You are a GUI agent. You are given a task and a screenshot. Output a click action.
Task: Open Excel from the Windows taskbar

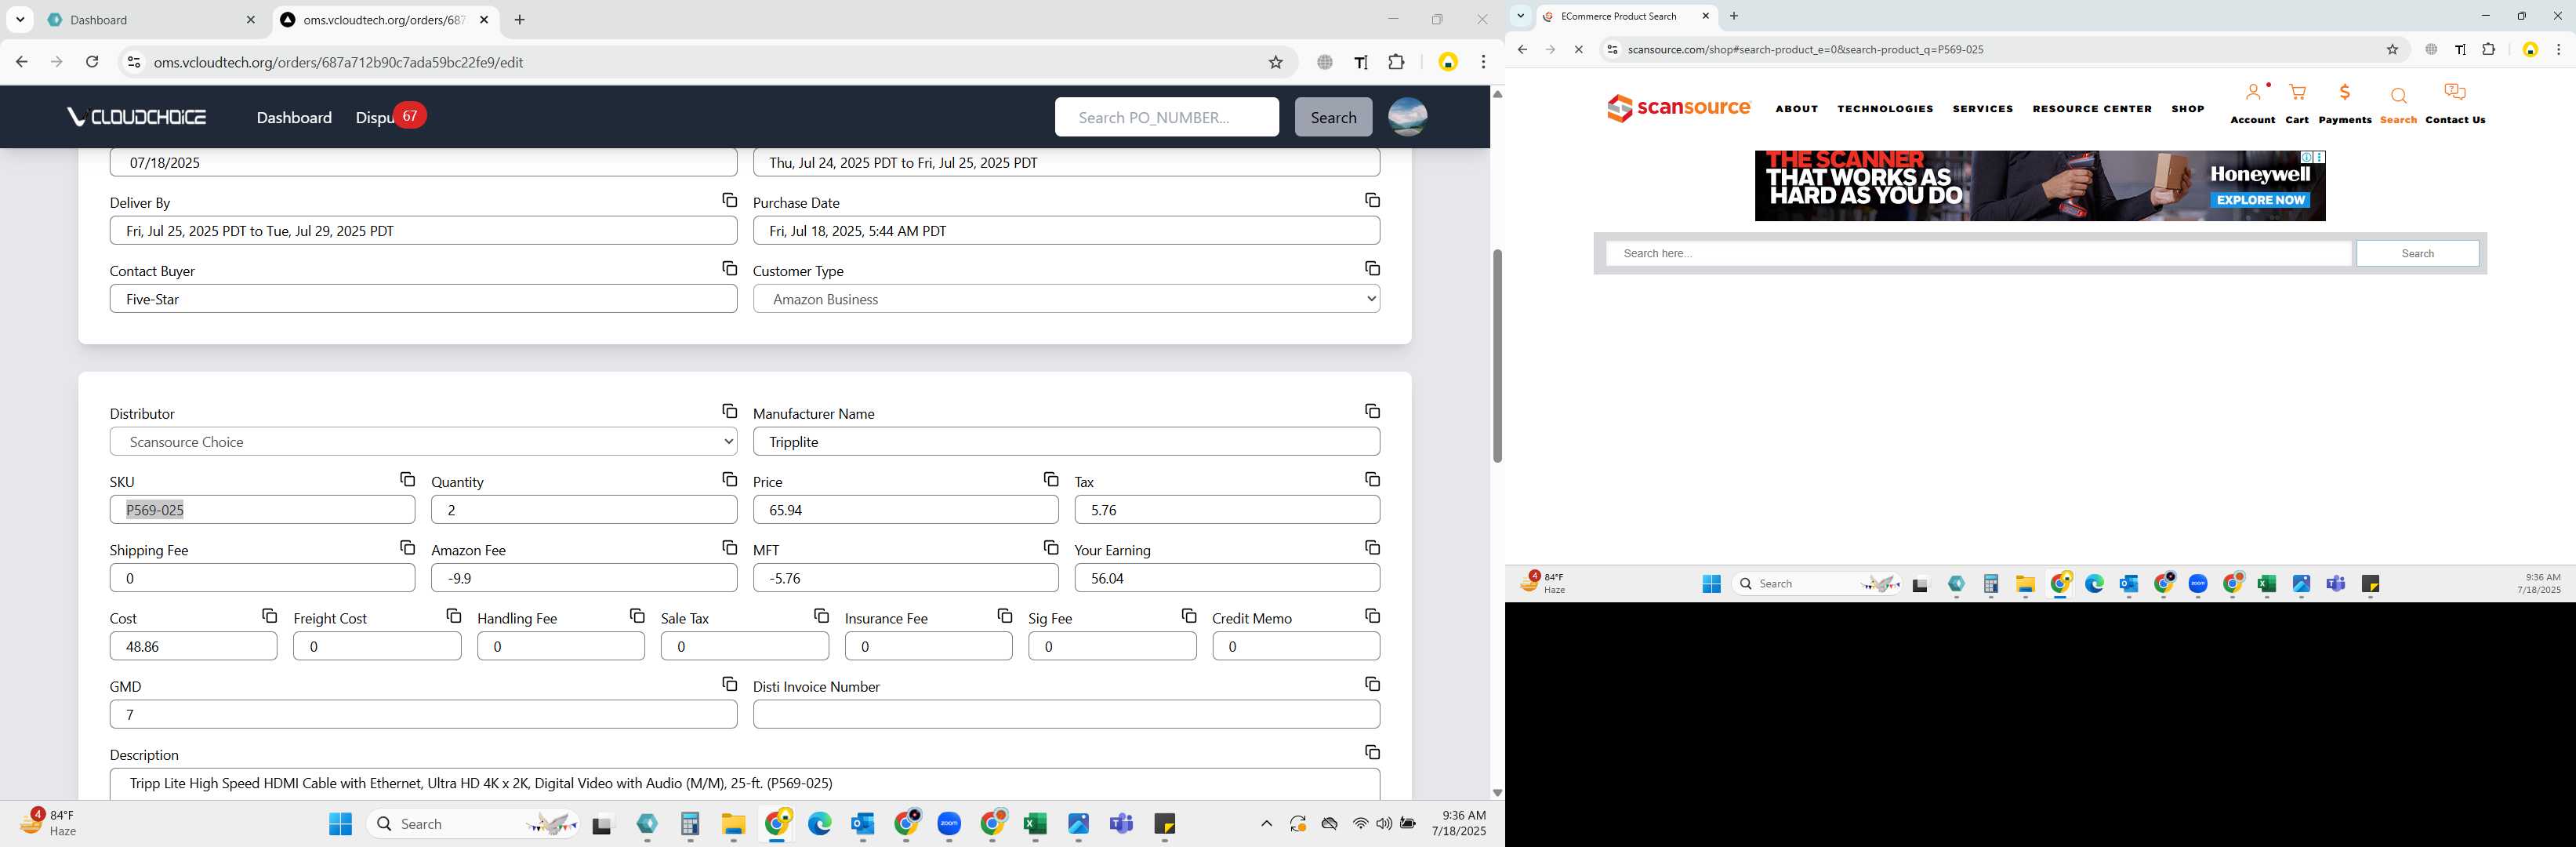point(1035,824)
